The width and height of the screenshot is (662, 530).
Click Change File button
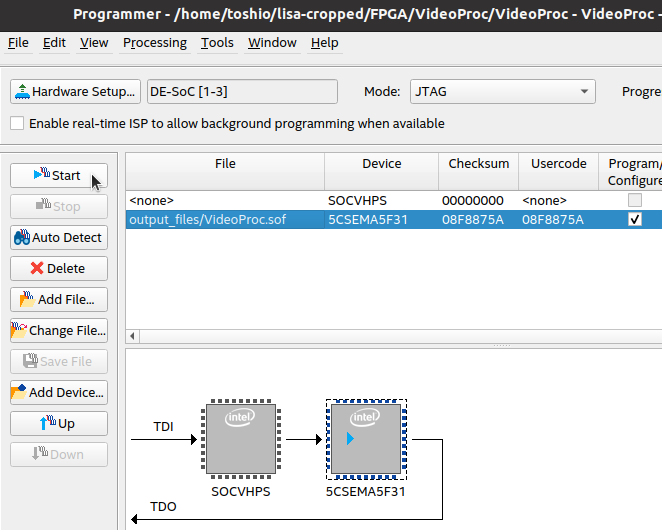point(59,330)
